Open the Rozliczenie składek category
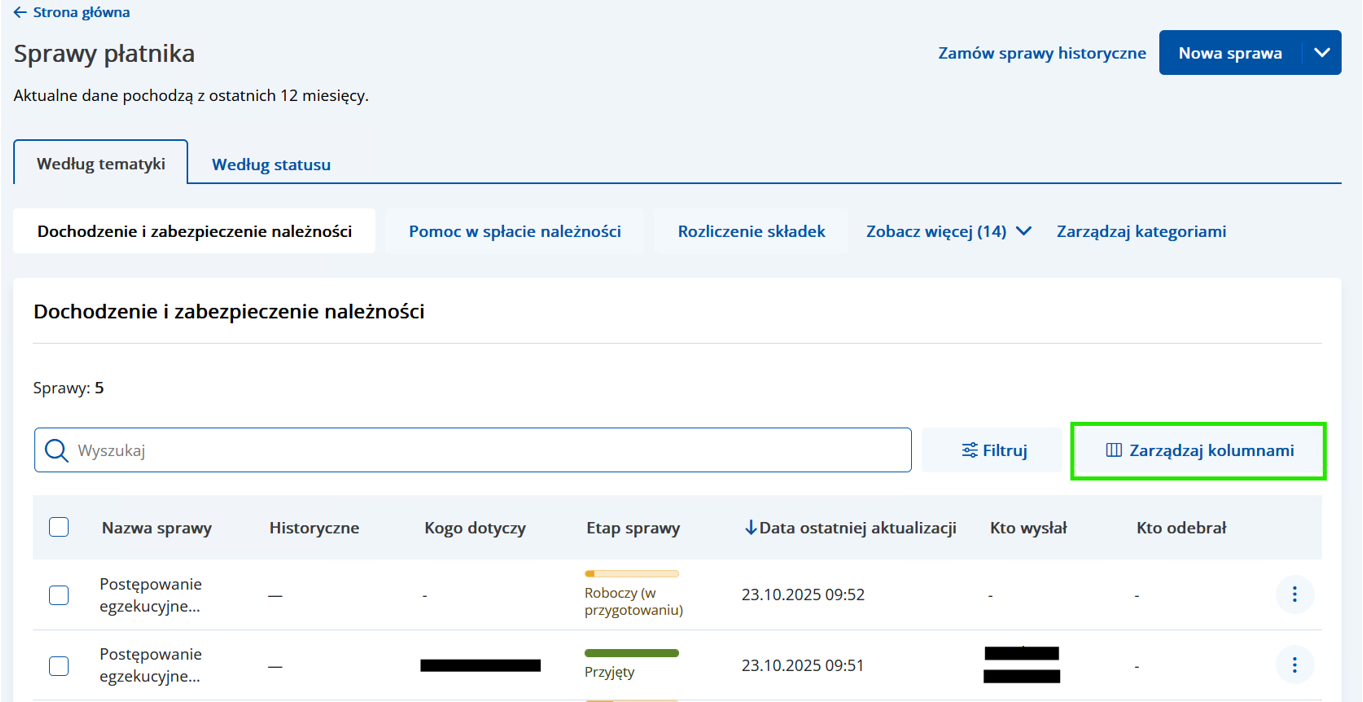 pyautogui.click(x=751, y=231)
